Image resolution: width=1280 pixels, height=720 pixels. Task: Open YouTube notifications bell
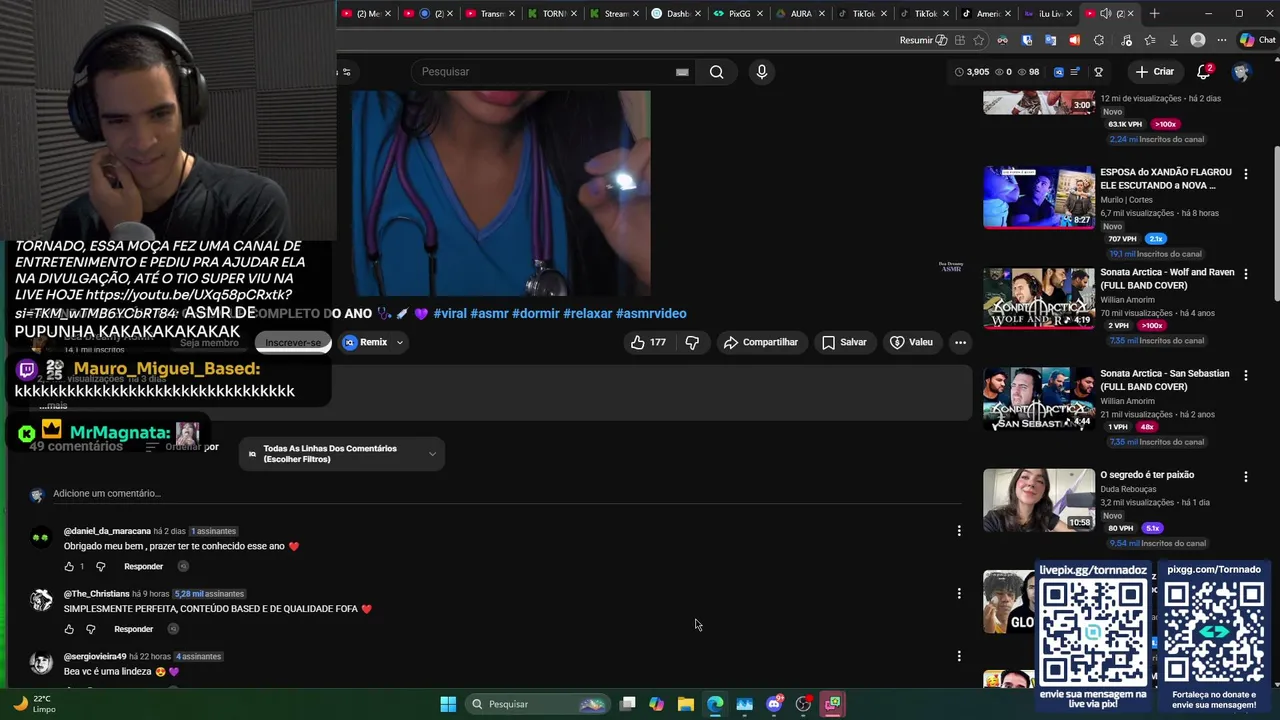[1204, 72]
